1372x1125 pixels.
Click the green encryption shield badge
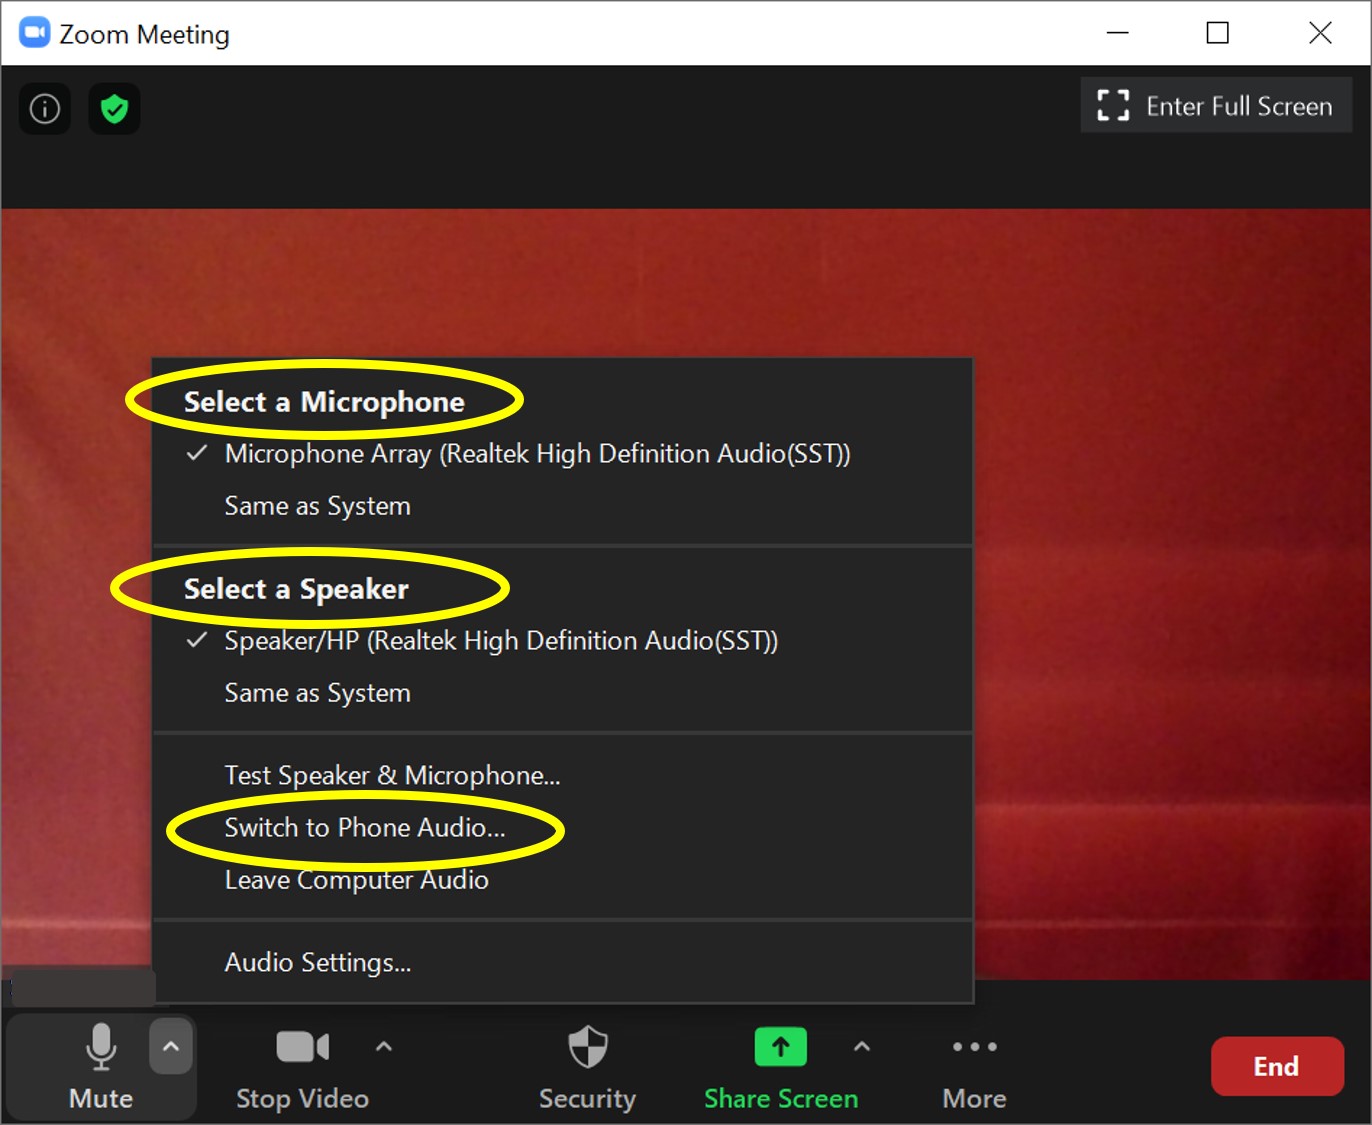(x=114, y=108)
